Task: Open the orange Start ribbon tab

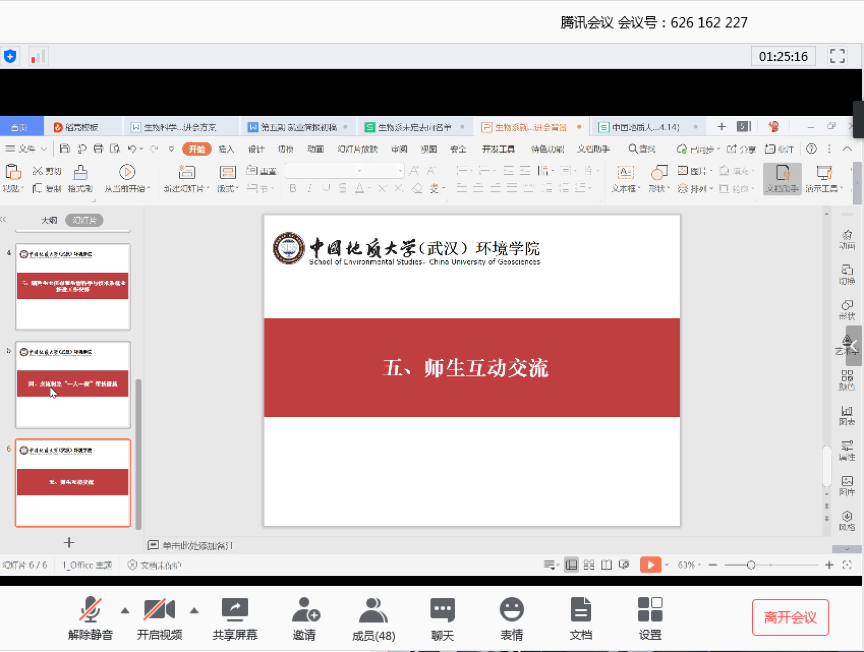Action: (195, 149)
